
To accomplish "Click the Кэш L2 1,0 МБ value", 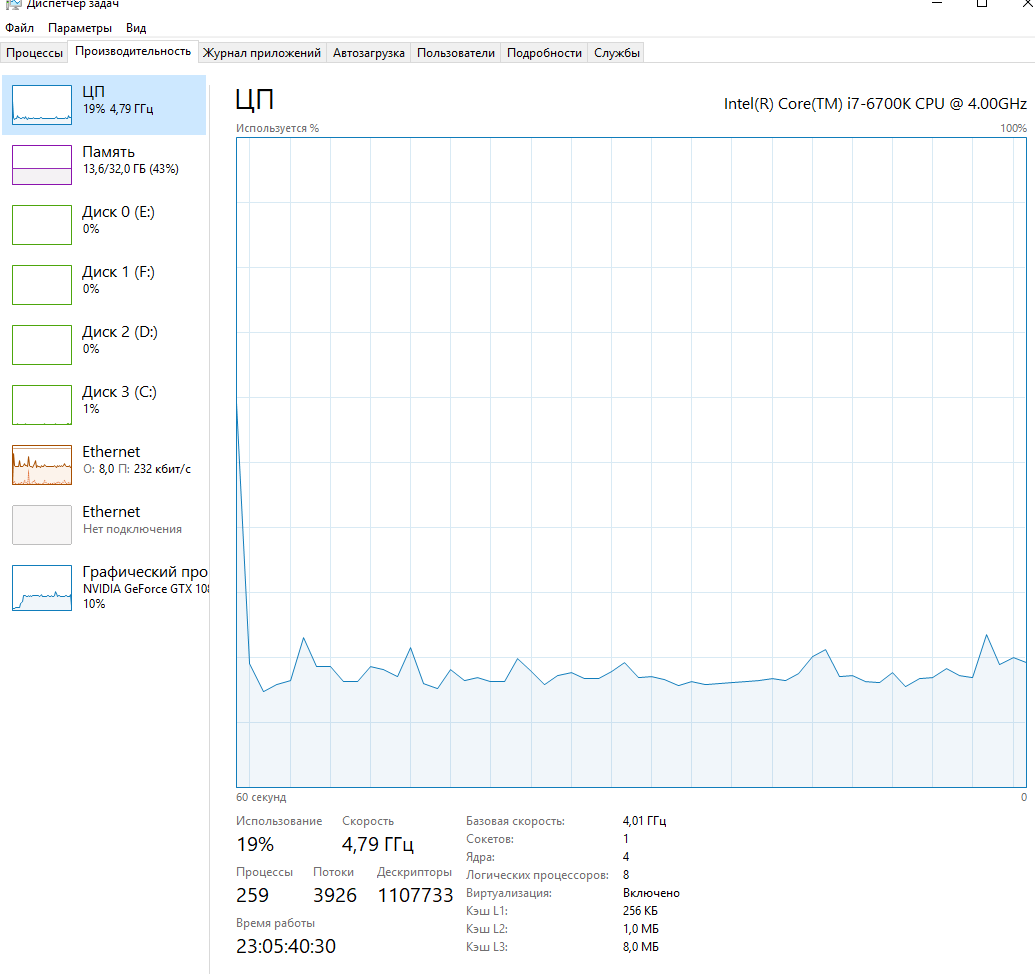I will 640,928.
